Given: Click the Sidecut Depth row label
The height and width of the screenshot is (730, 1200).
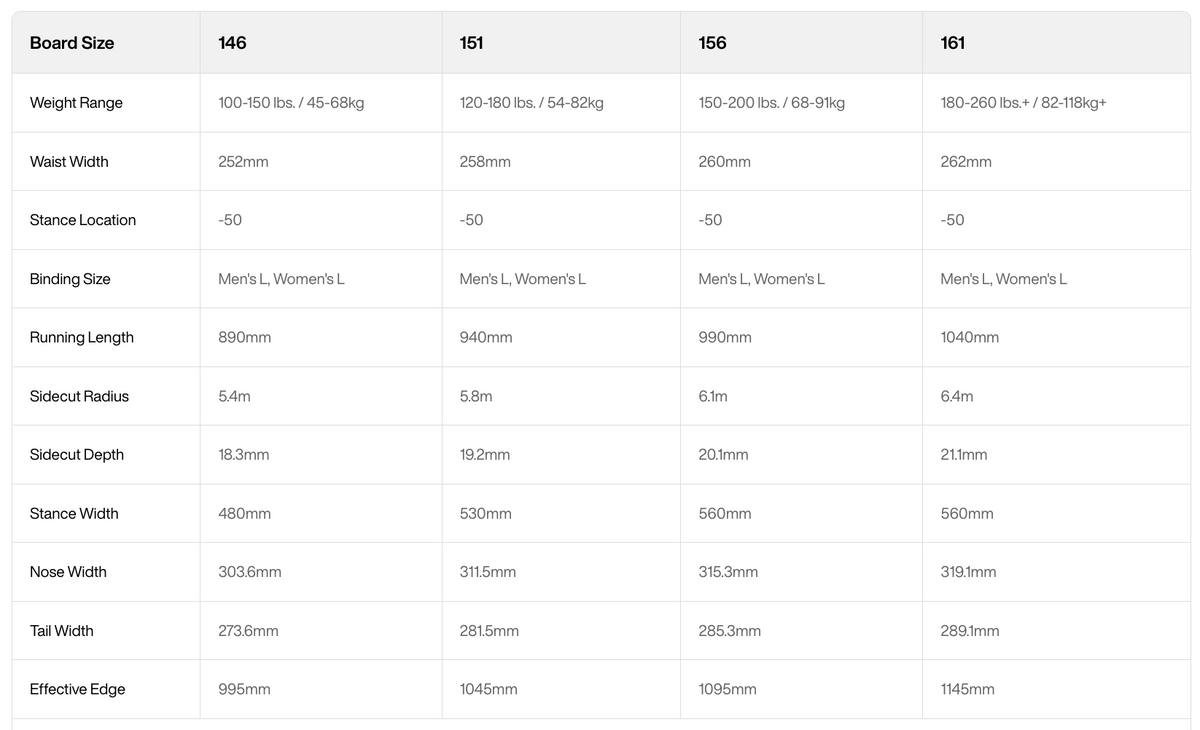Looking at the screenshot, I should point(77,455).
